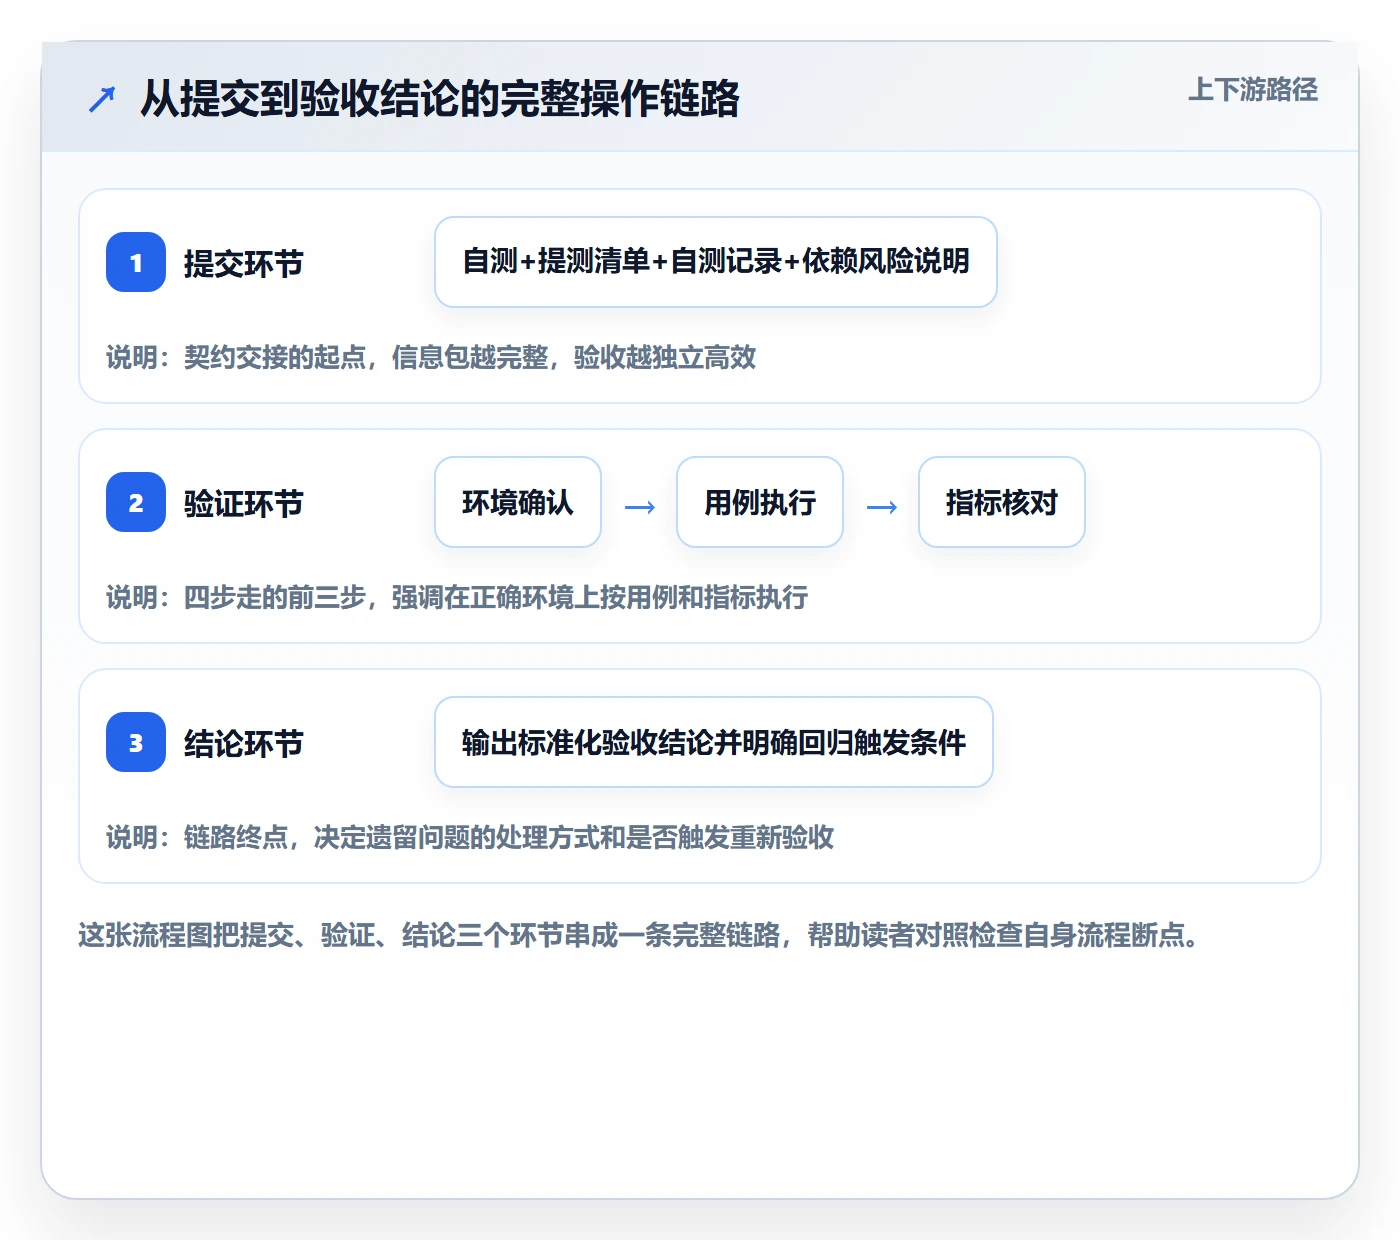Select the 验证环节 step heading
This screenshot has width=1400, height=1240.
point(244,504)
